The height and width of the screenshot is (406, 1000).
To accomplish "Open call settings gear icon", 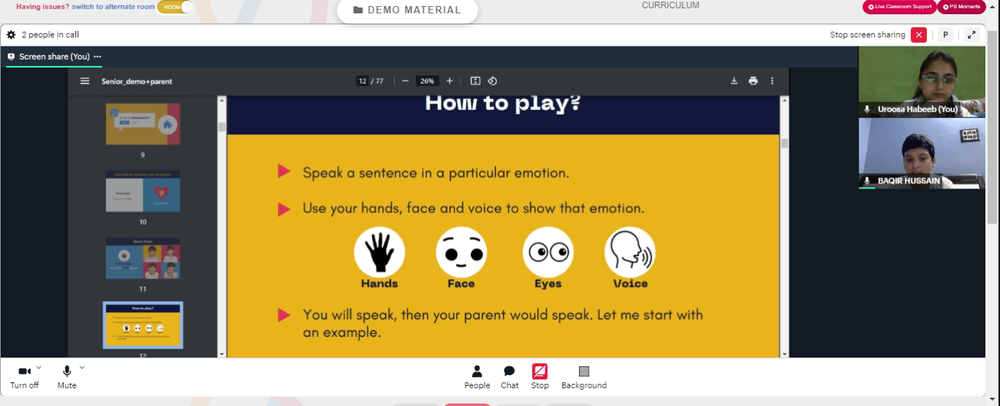I will click(x=11, y=35).
